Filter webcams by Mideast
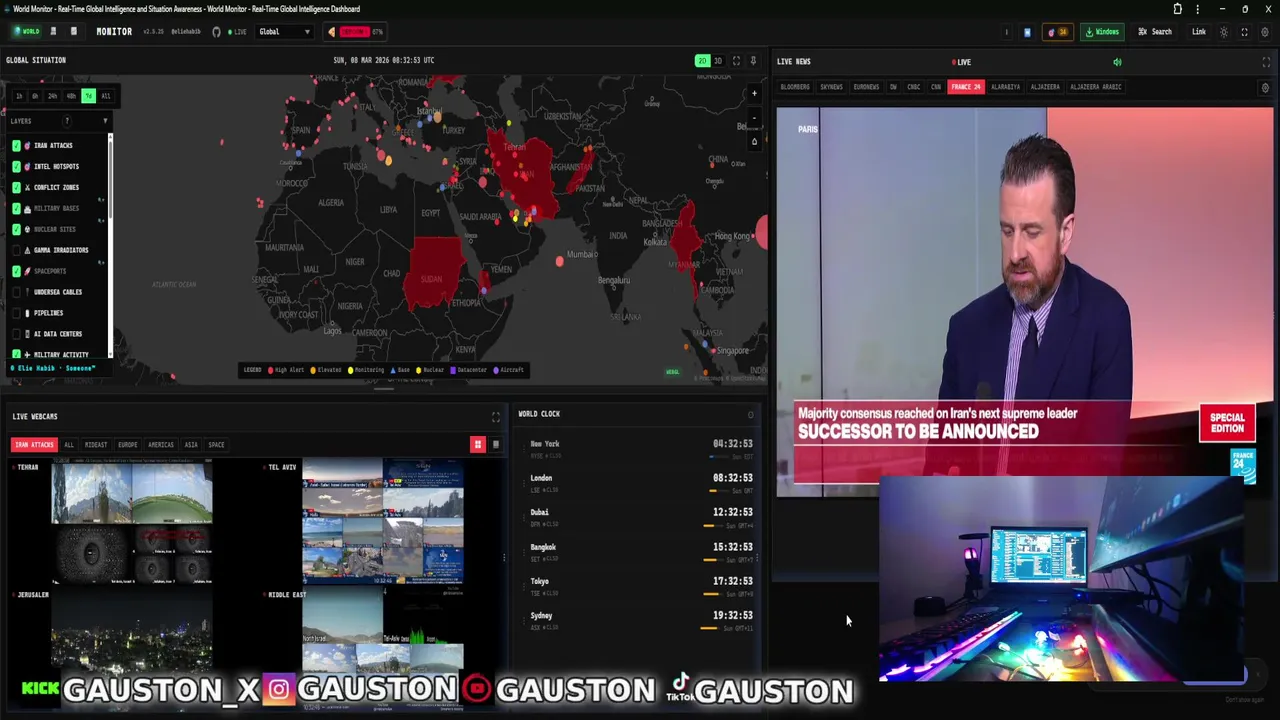The width and height of the screenshot is (1280, 720). [96, 445]
